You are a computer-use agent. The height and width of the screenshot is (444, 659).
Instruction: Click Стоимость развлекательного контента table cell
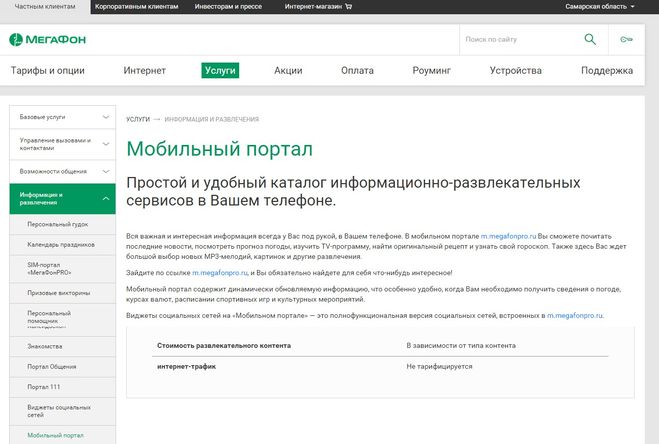224,346
